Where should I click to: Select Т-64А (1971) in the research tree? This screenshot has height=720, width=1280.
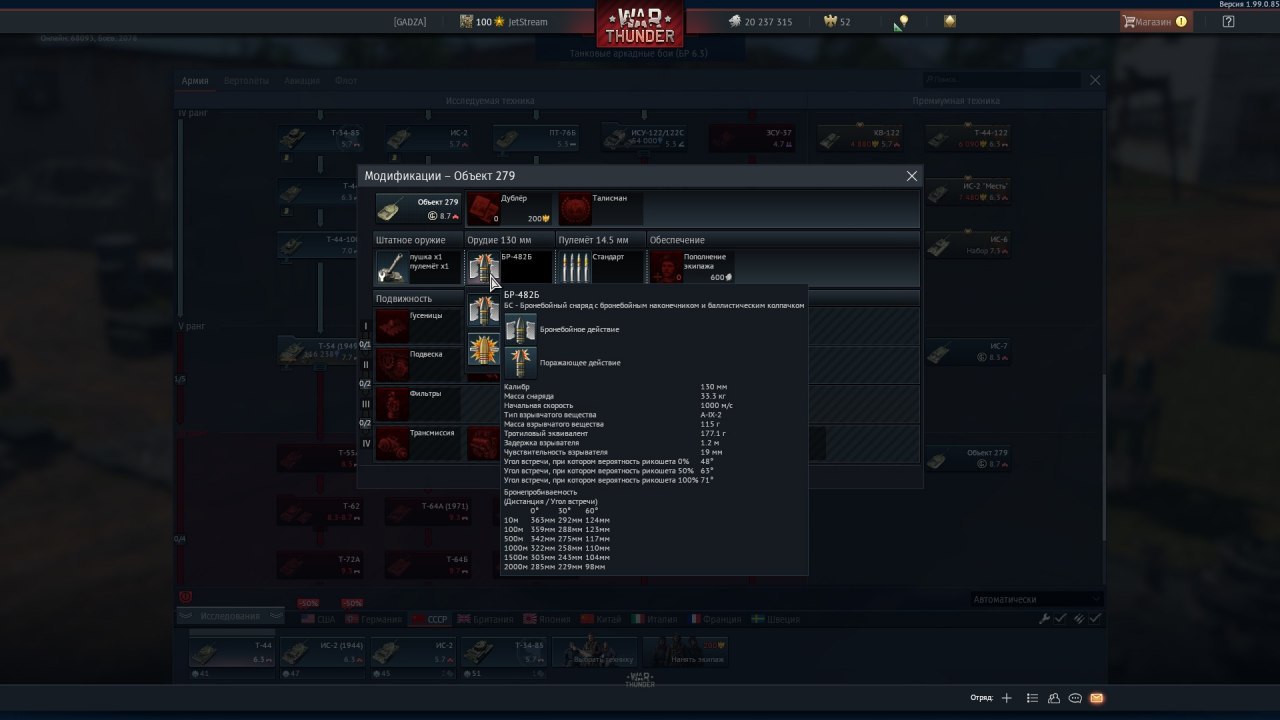pos(428,512)
